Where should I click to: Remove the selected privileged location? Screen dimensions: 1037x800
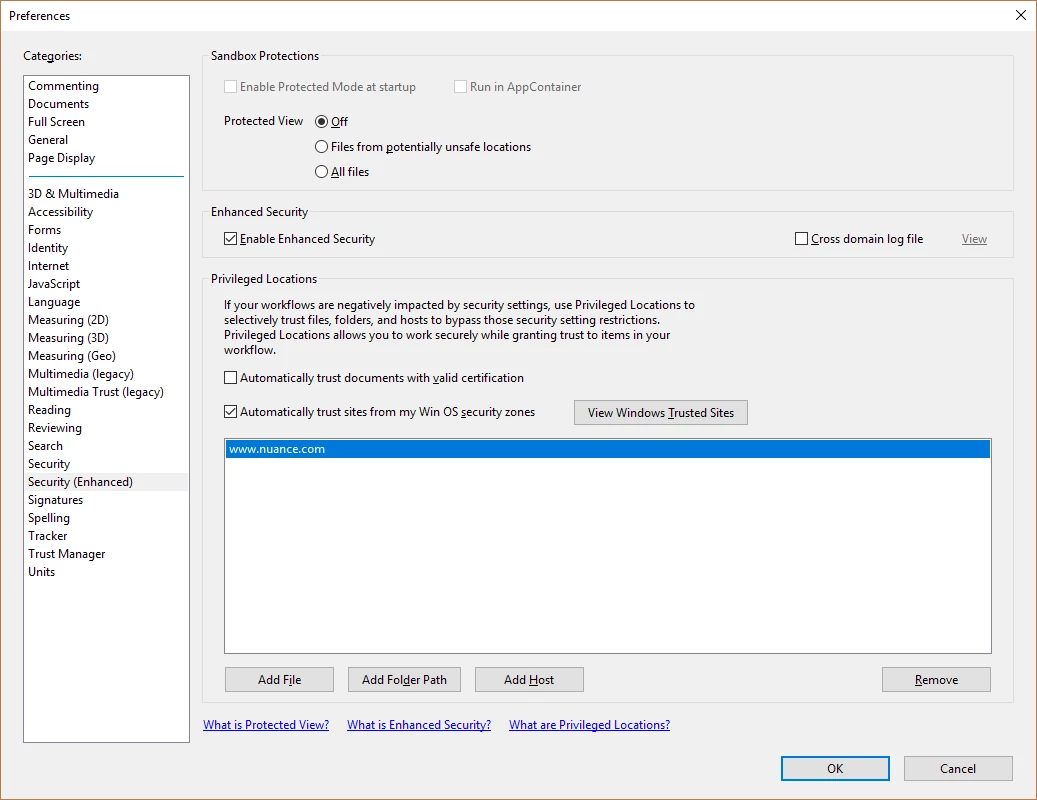tap(936, 680)
